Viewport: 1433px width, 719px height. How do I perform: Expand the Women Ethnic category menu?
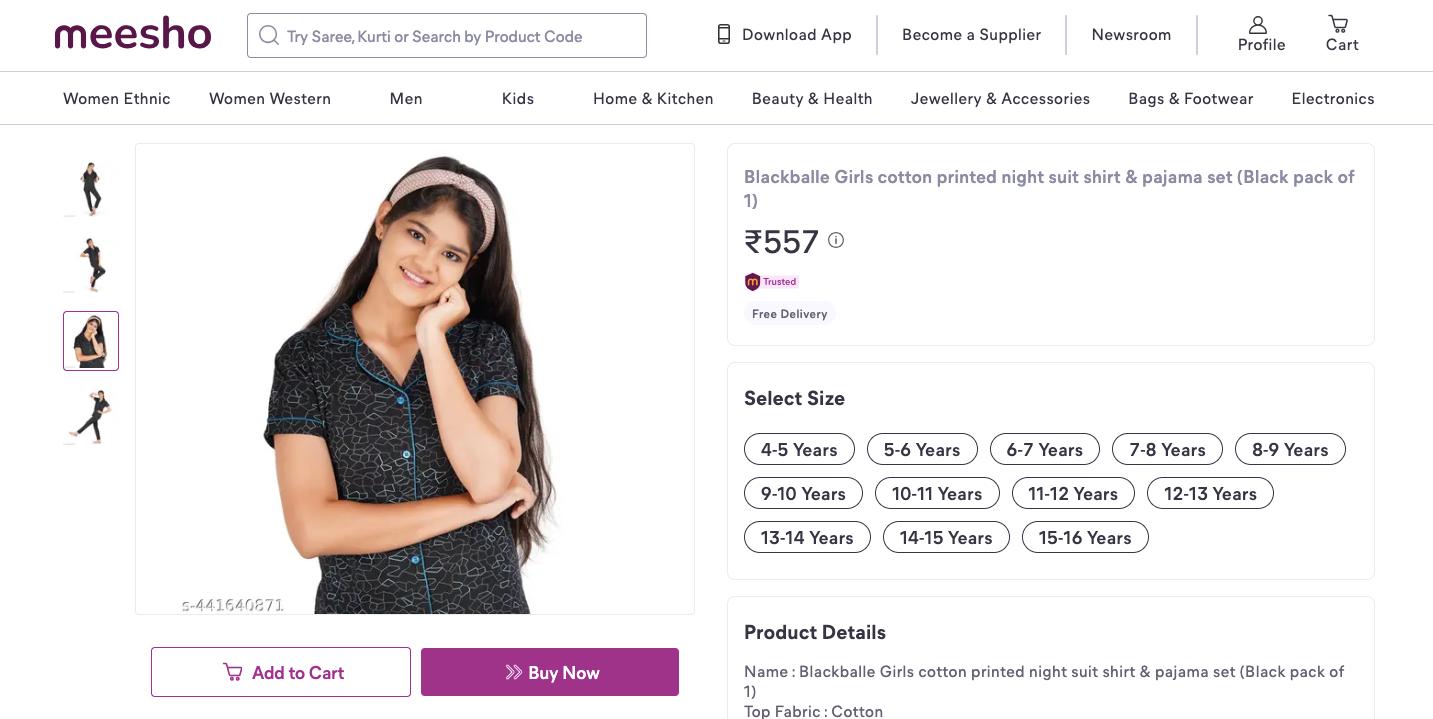(117, 99)
